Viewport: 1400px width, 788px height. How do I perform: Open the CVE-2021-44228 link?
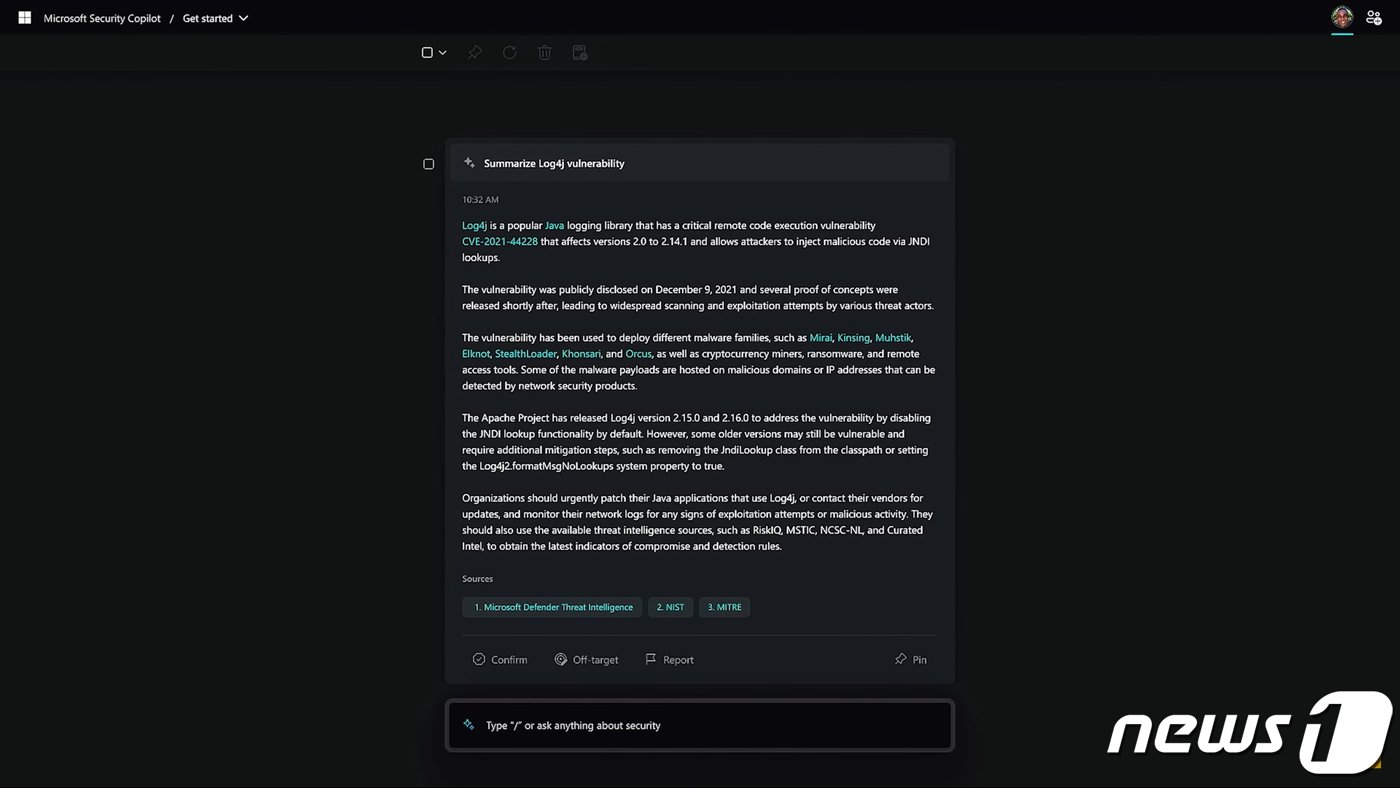500,242
